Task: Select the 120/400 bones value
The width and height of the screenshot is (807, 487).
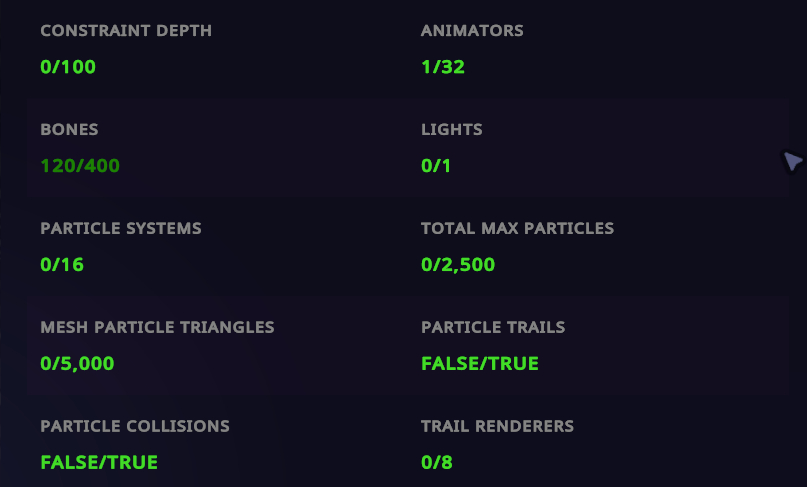Action: [x=80, y=166]
